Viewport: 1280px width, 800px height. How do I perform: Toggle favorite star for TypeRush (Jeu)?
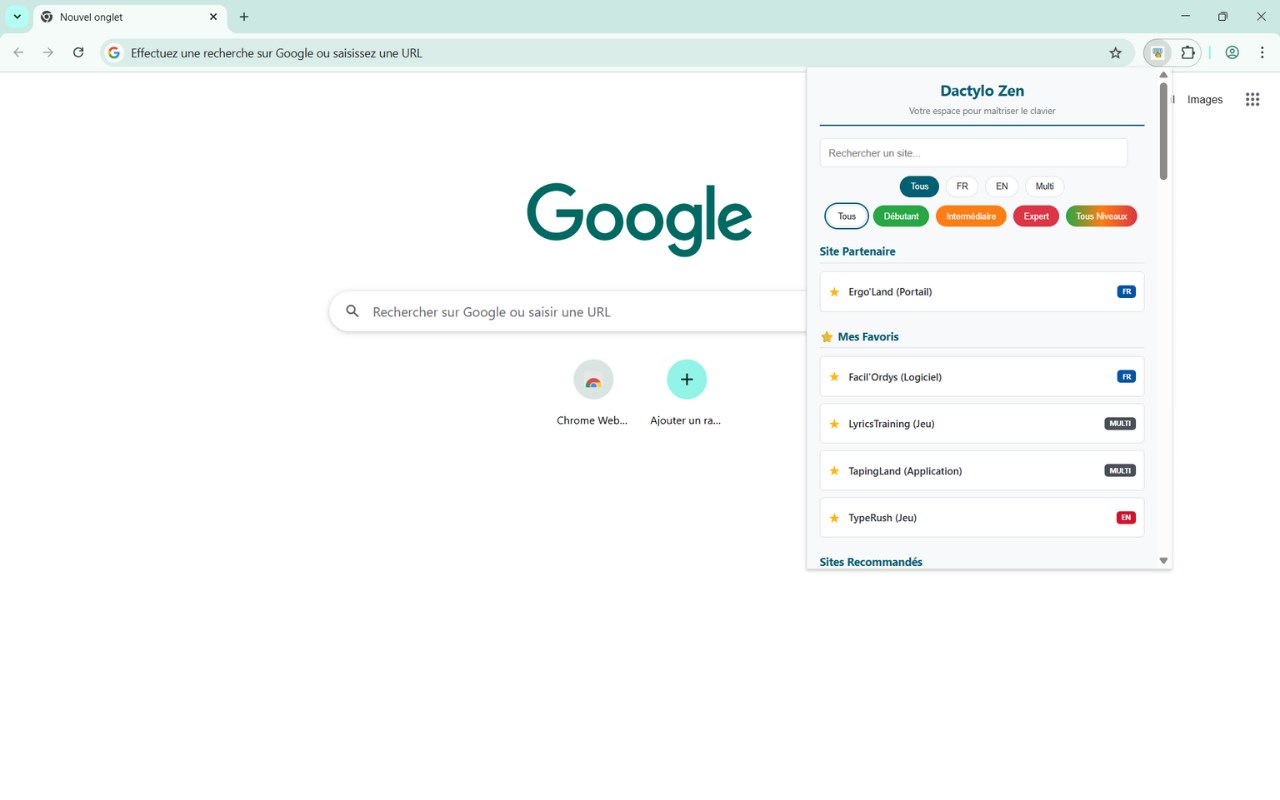(x=834, y=518)
